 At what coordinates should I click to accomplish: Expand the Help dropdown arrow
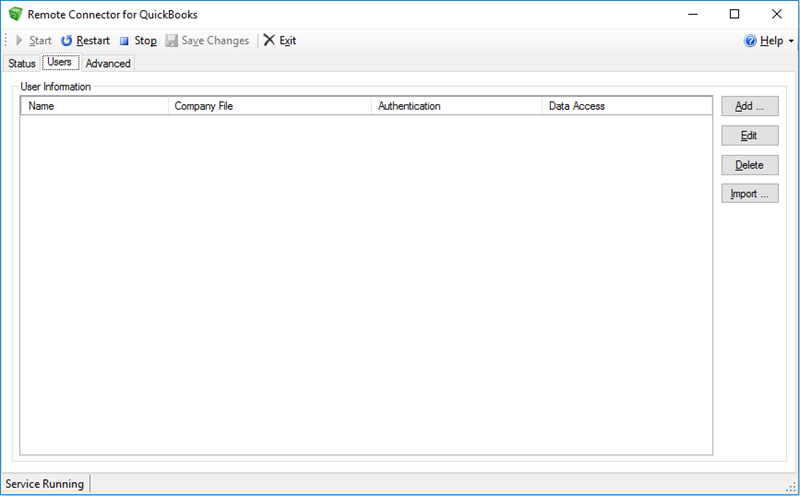point(791,41)
